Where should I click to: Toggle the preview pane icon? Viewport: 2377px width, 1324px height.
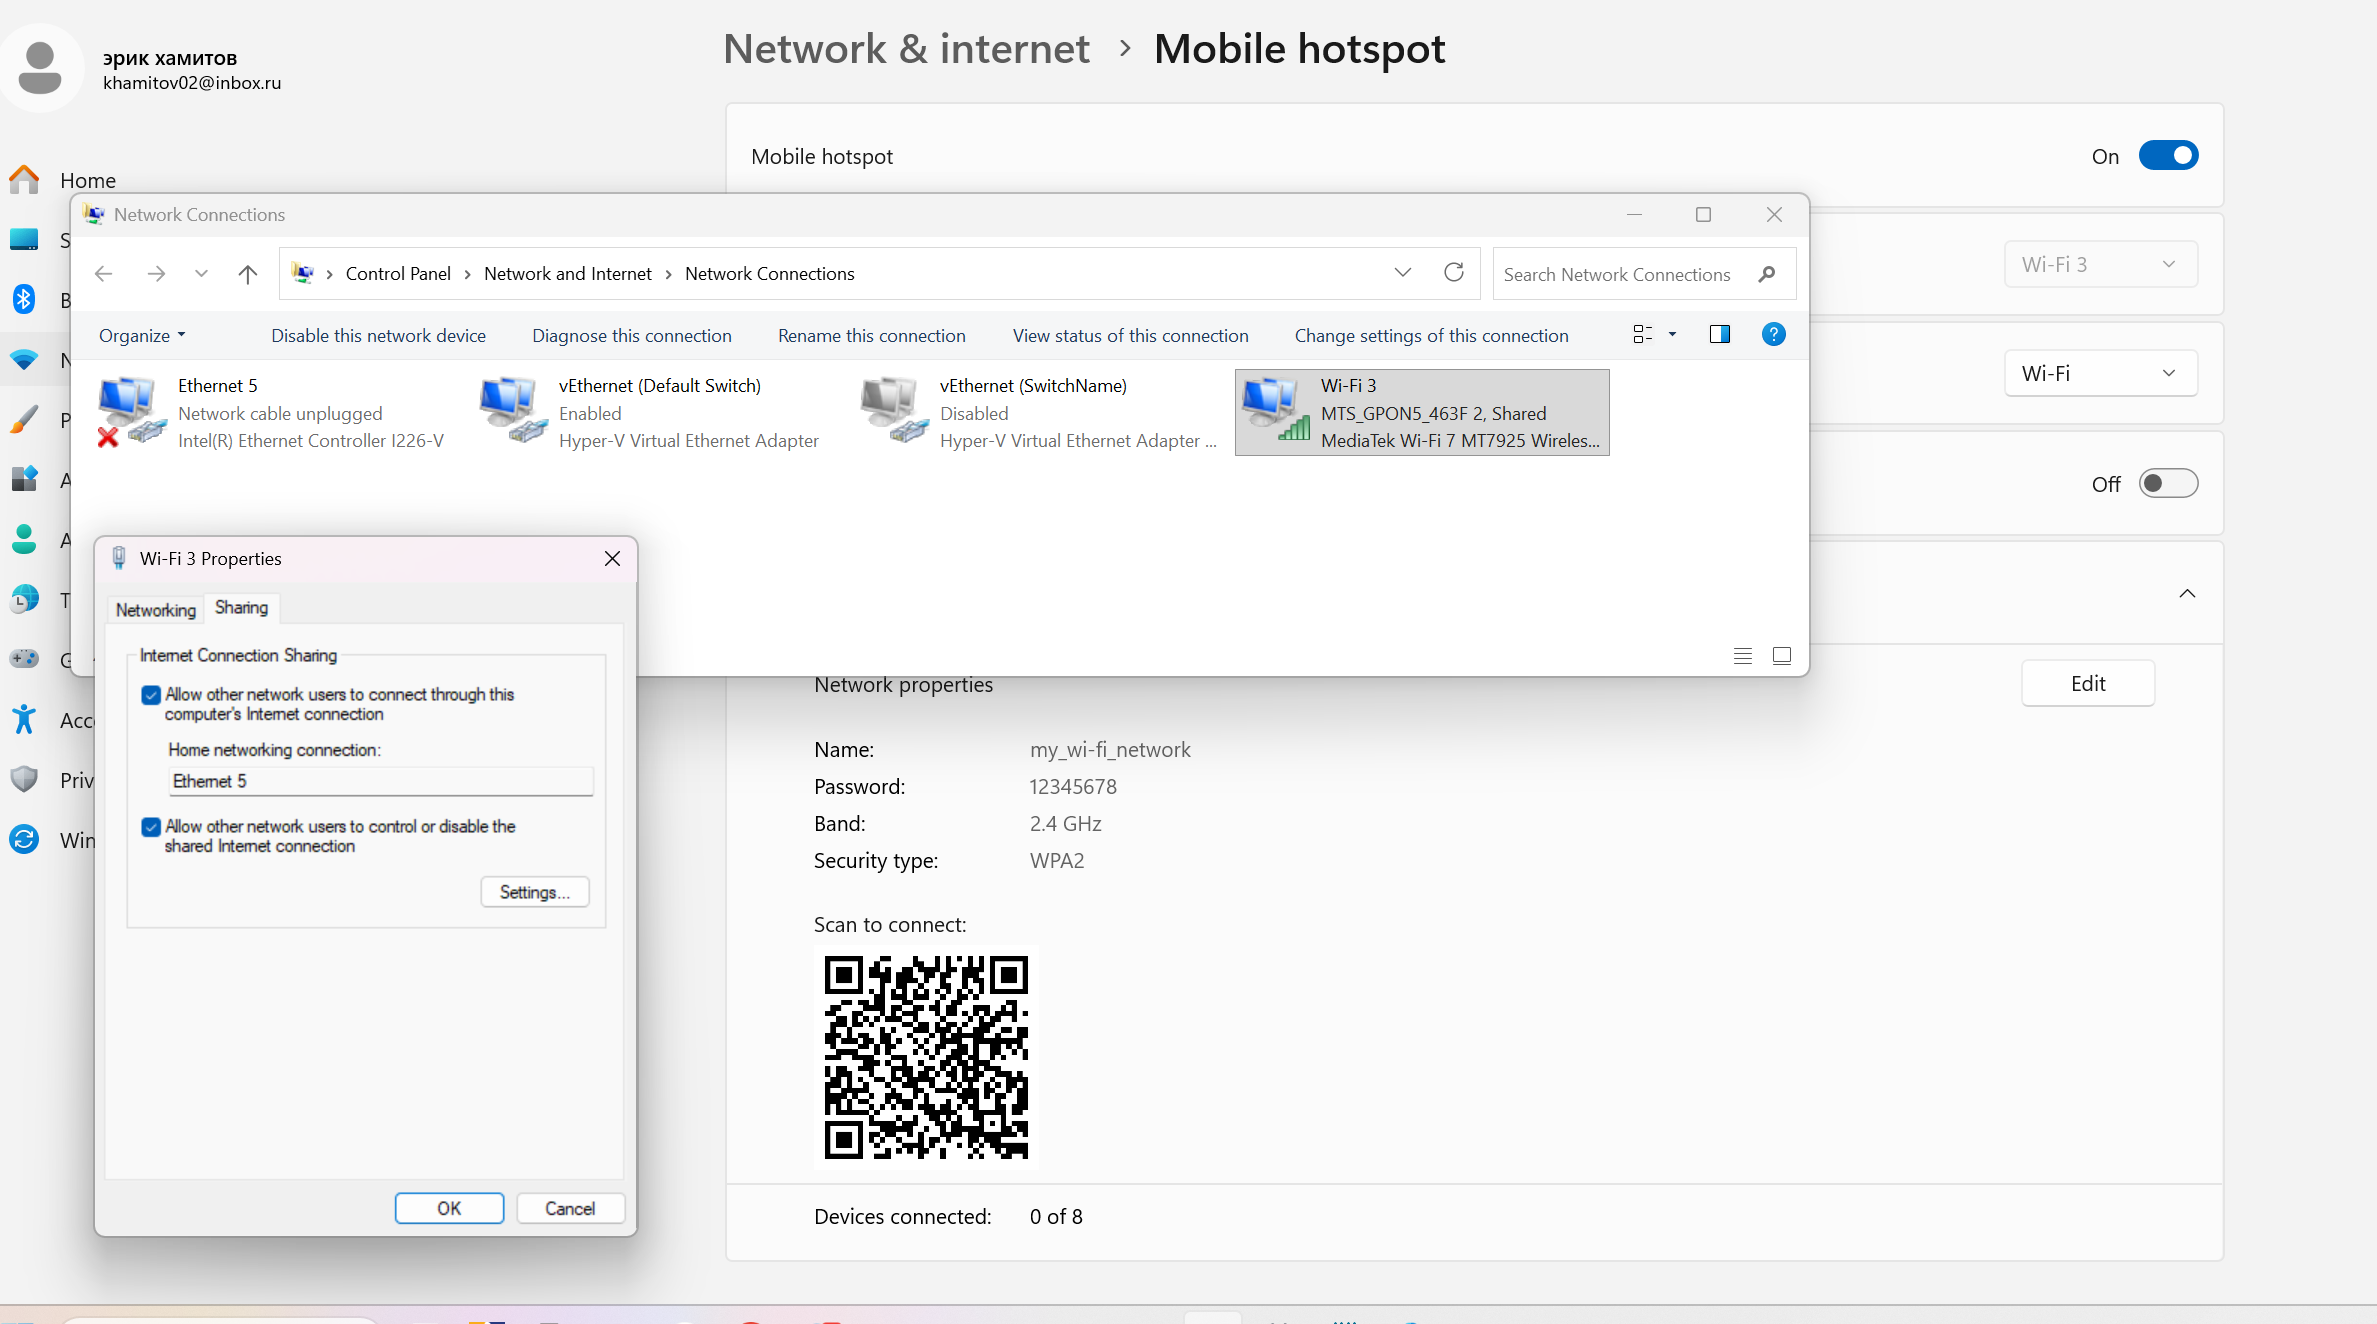[1719, 335]
